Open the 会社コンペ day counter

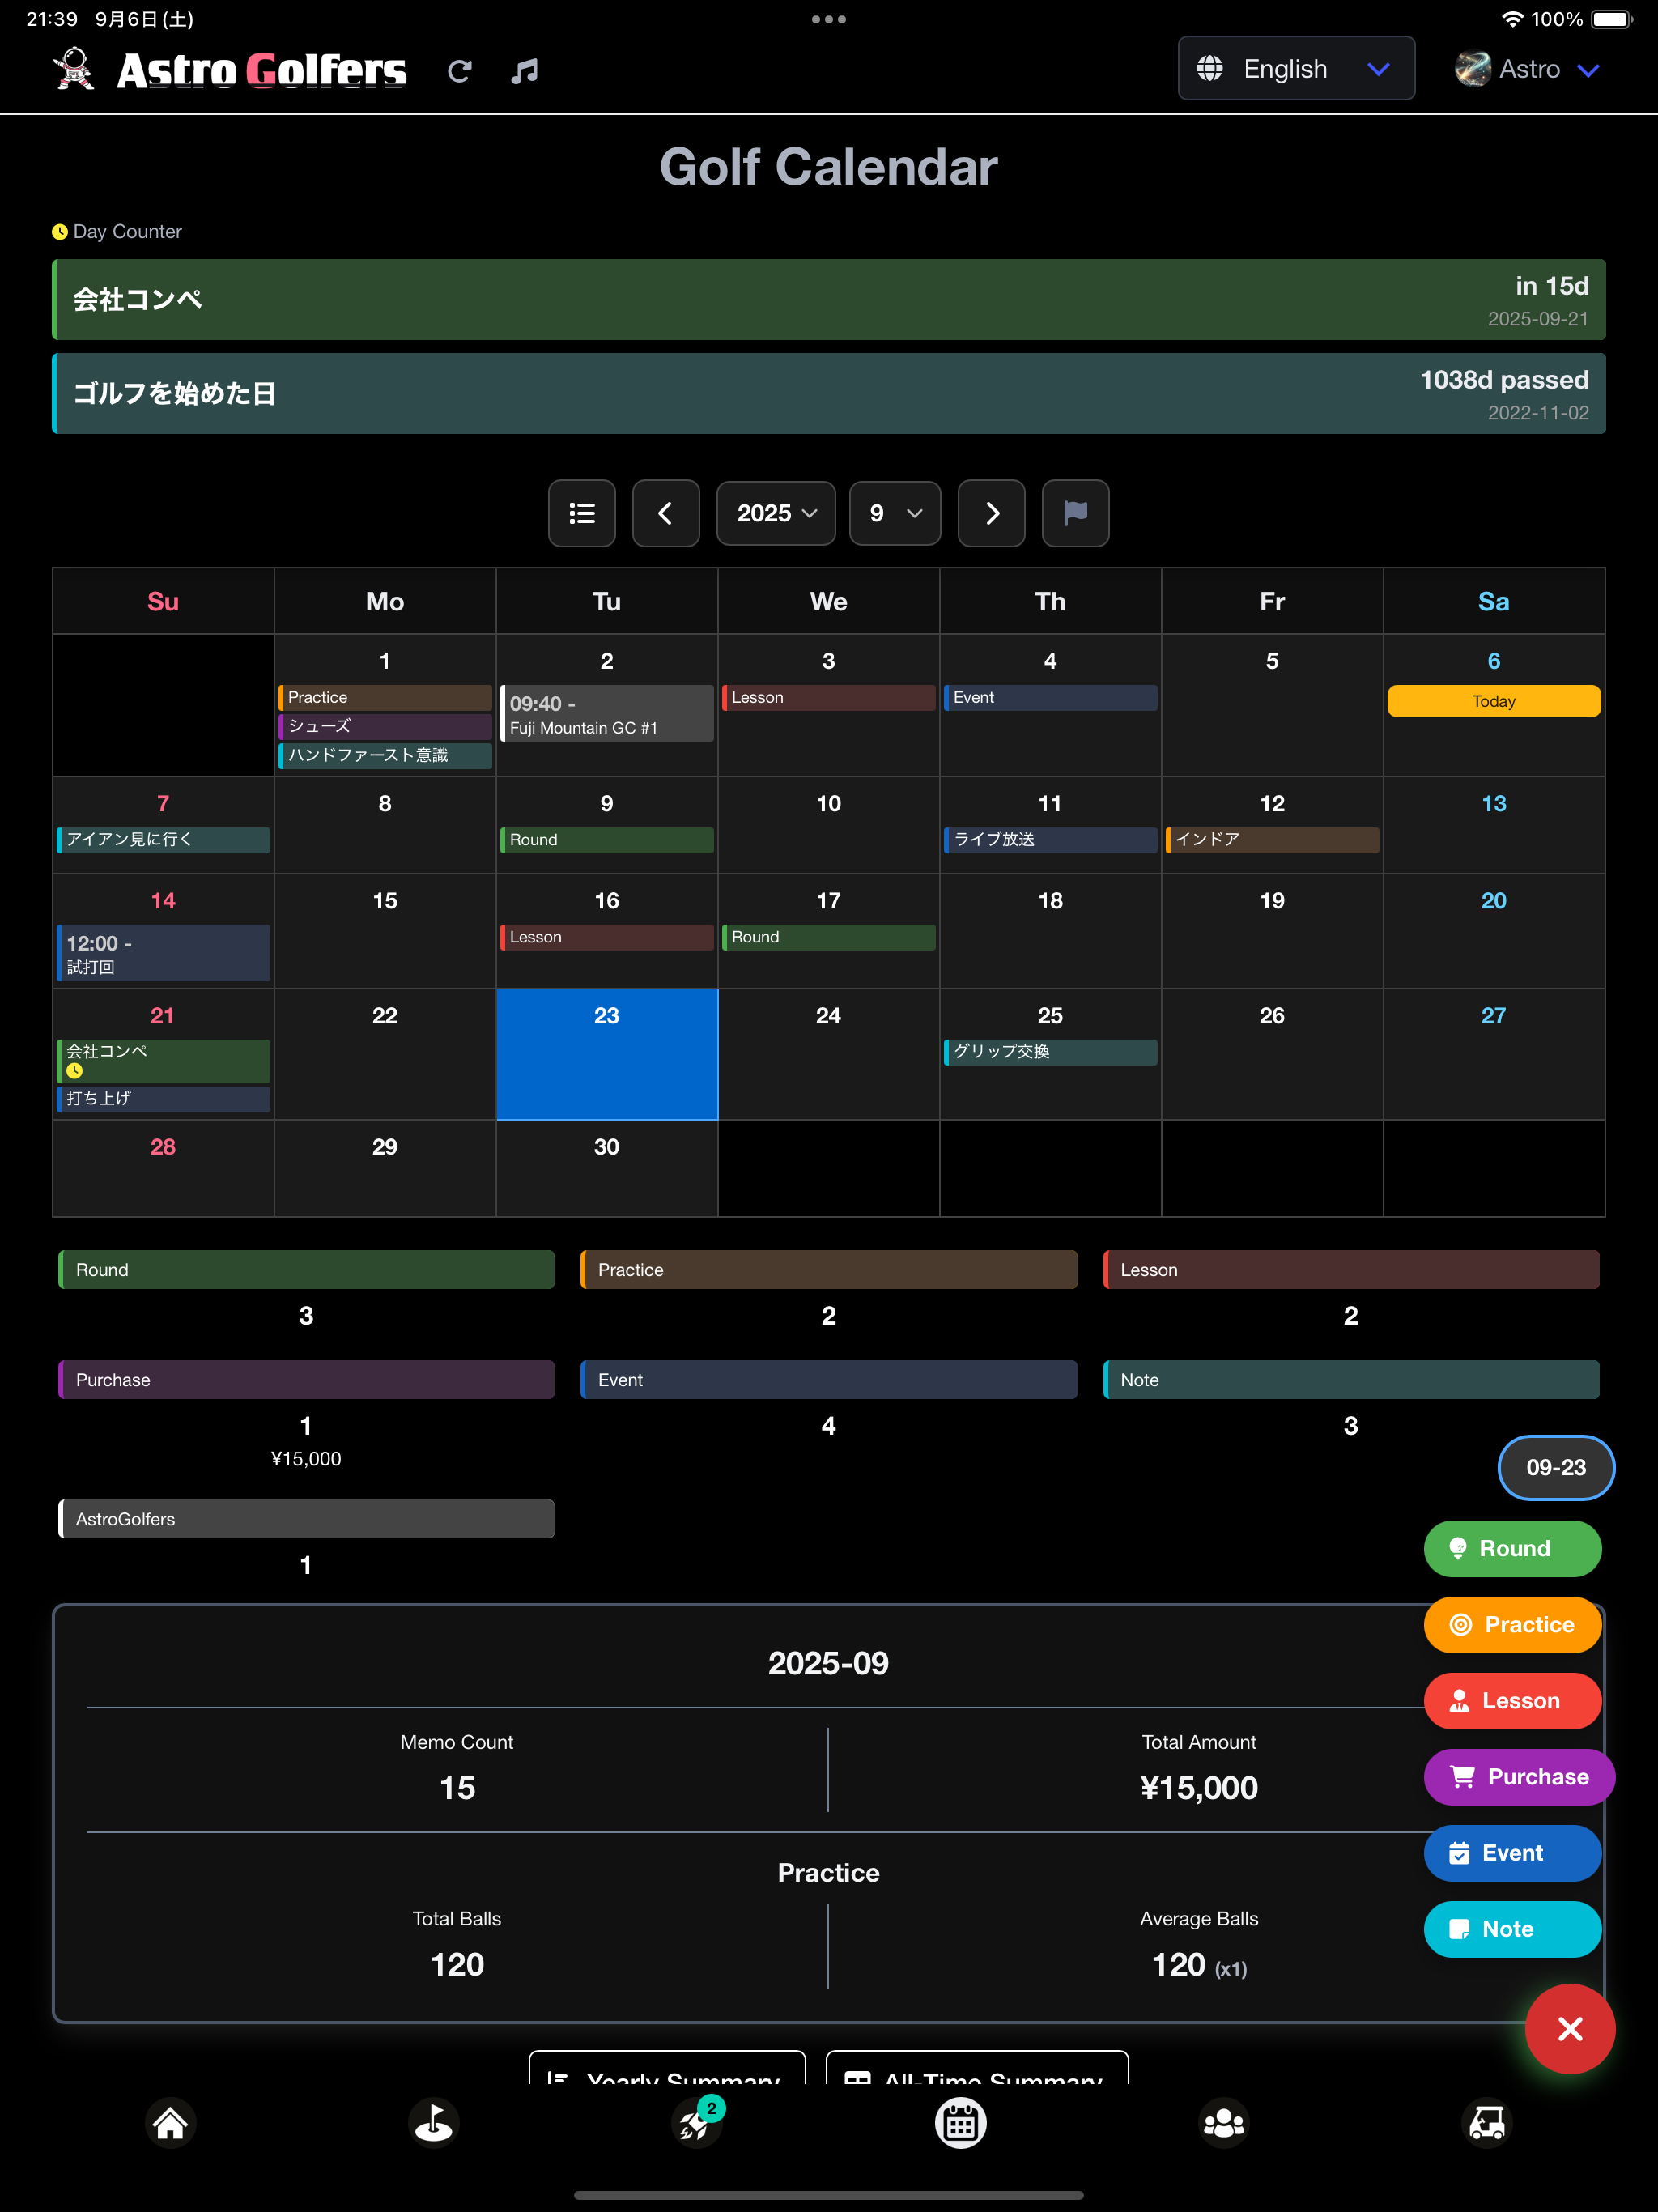coord(829,300)
